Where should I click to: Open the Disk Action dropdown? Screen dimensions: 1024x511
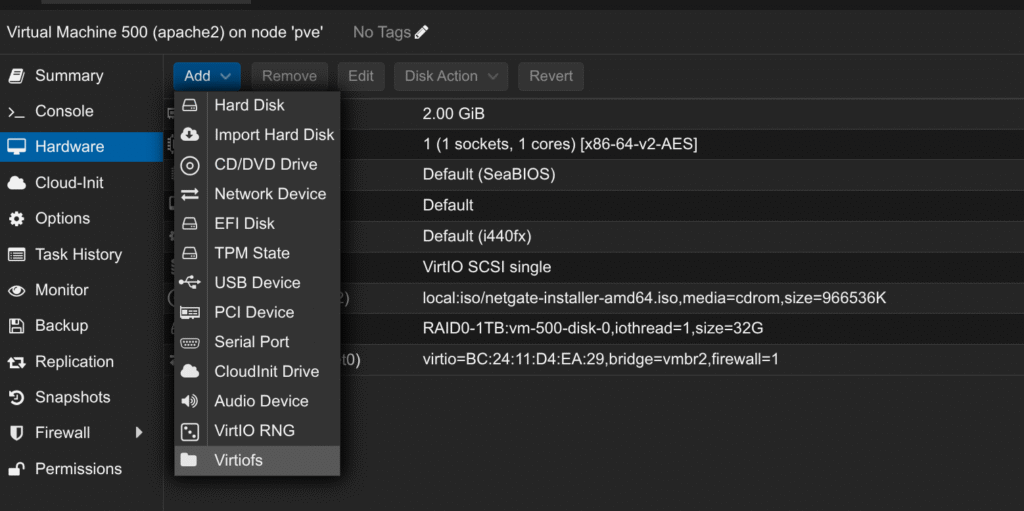(450, 76)
